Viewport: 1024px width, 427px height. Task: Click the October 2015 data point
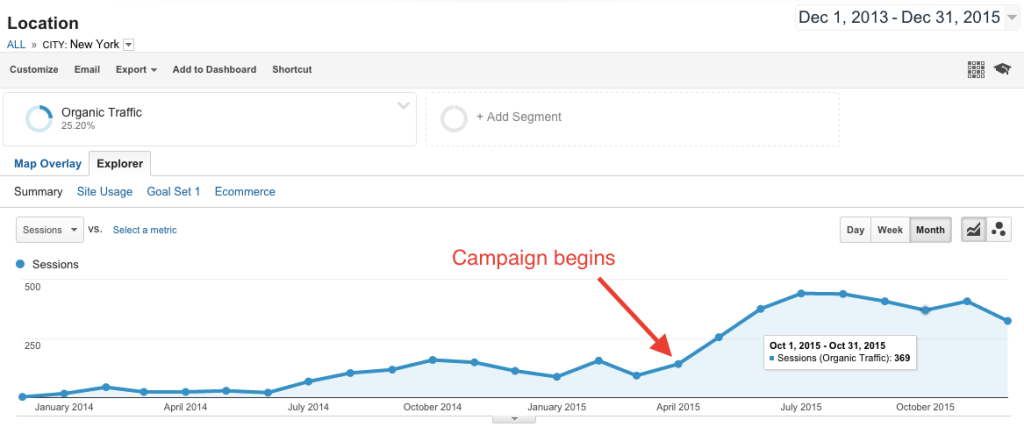(x=926, y=310)
